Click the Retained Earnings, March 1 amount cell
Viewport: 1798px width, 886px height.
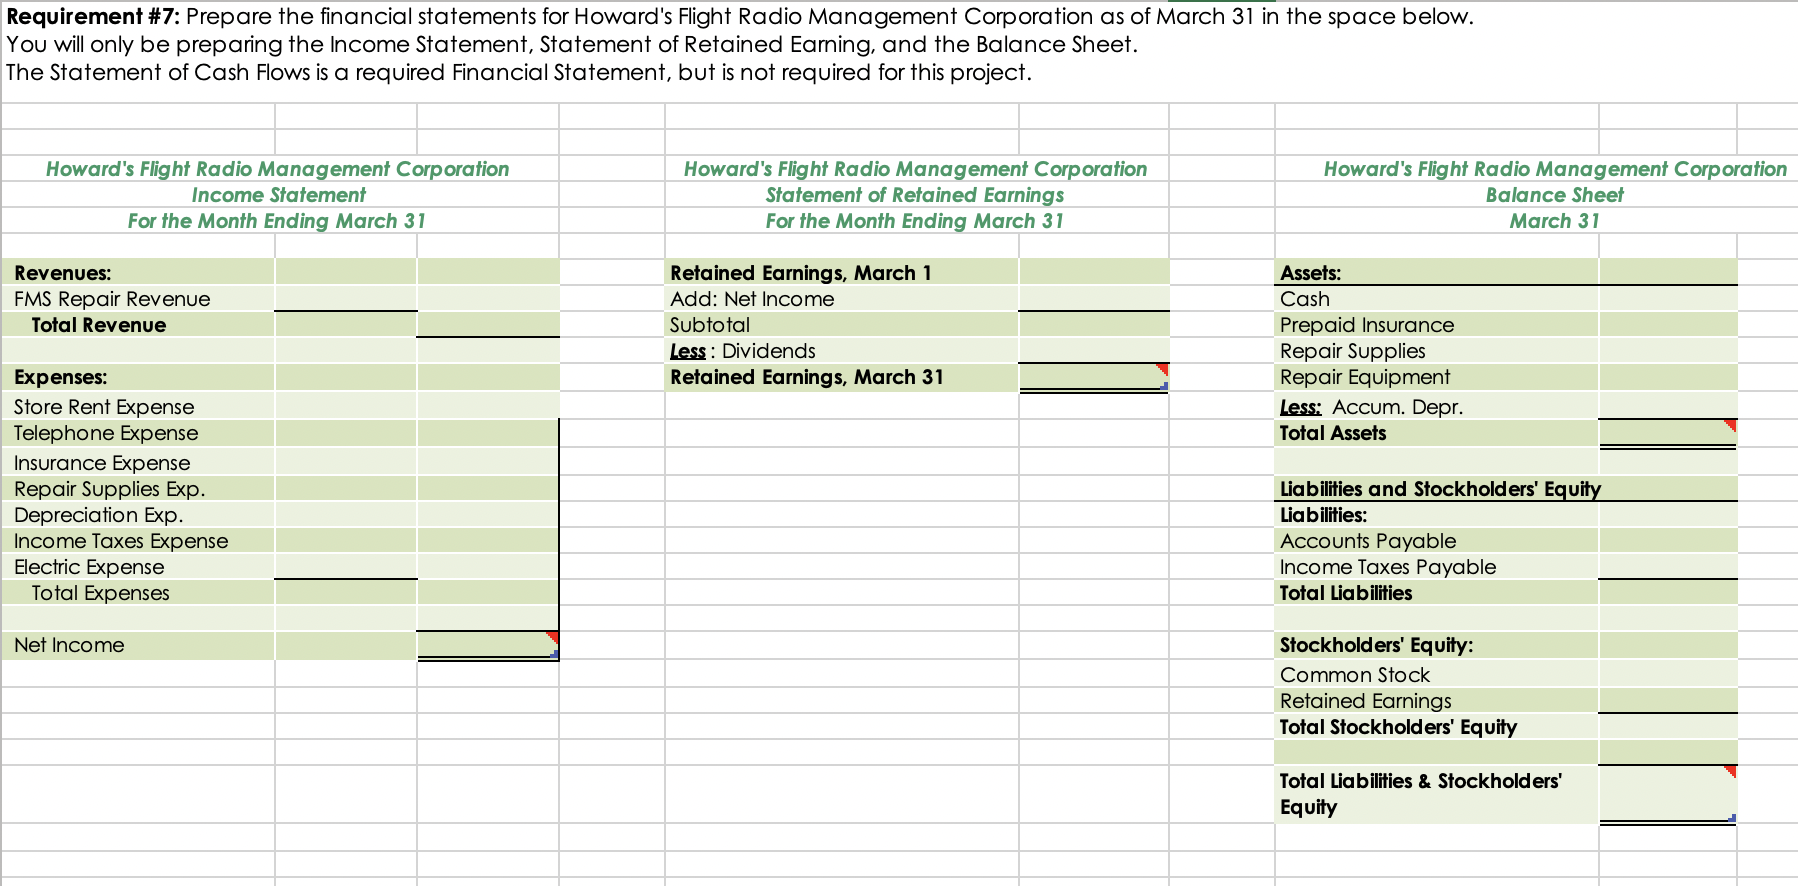[x=1094, y=273]
